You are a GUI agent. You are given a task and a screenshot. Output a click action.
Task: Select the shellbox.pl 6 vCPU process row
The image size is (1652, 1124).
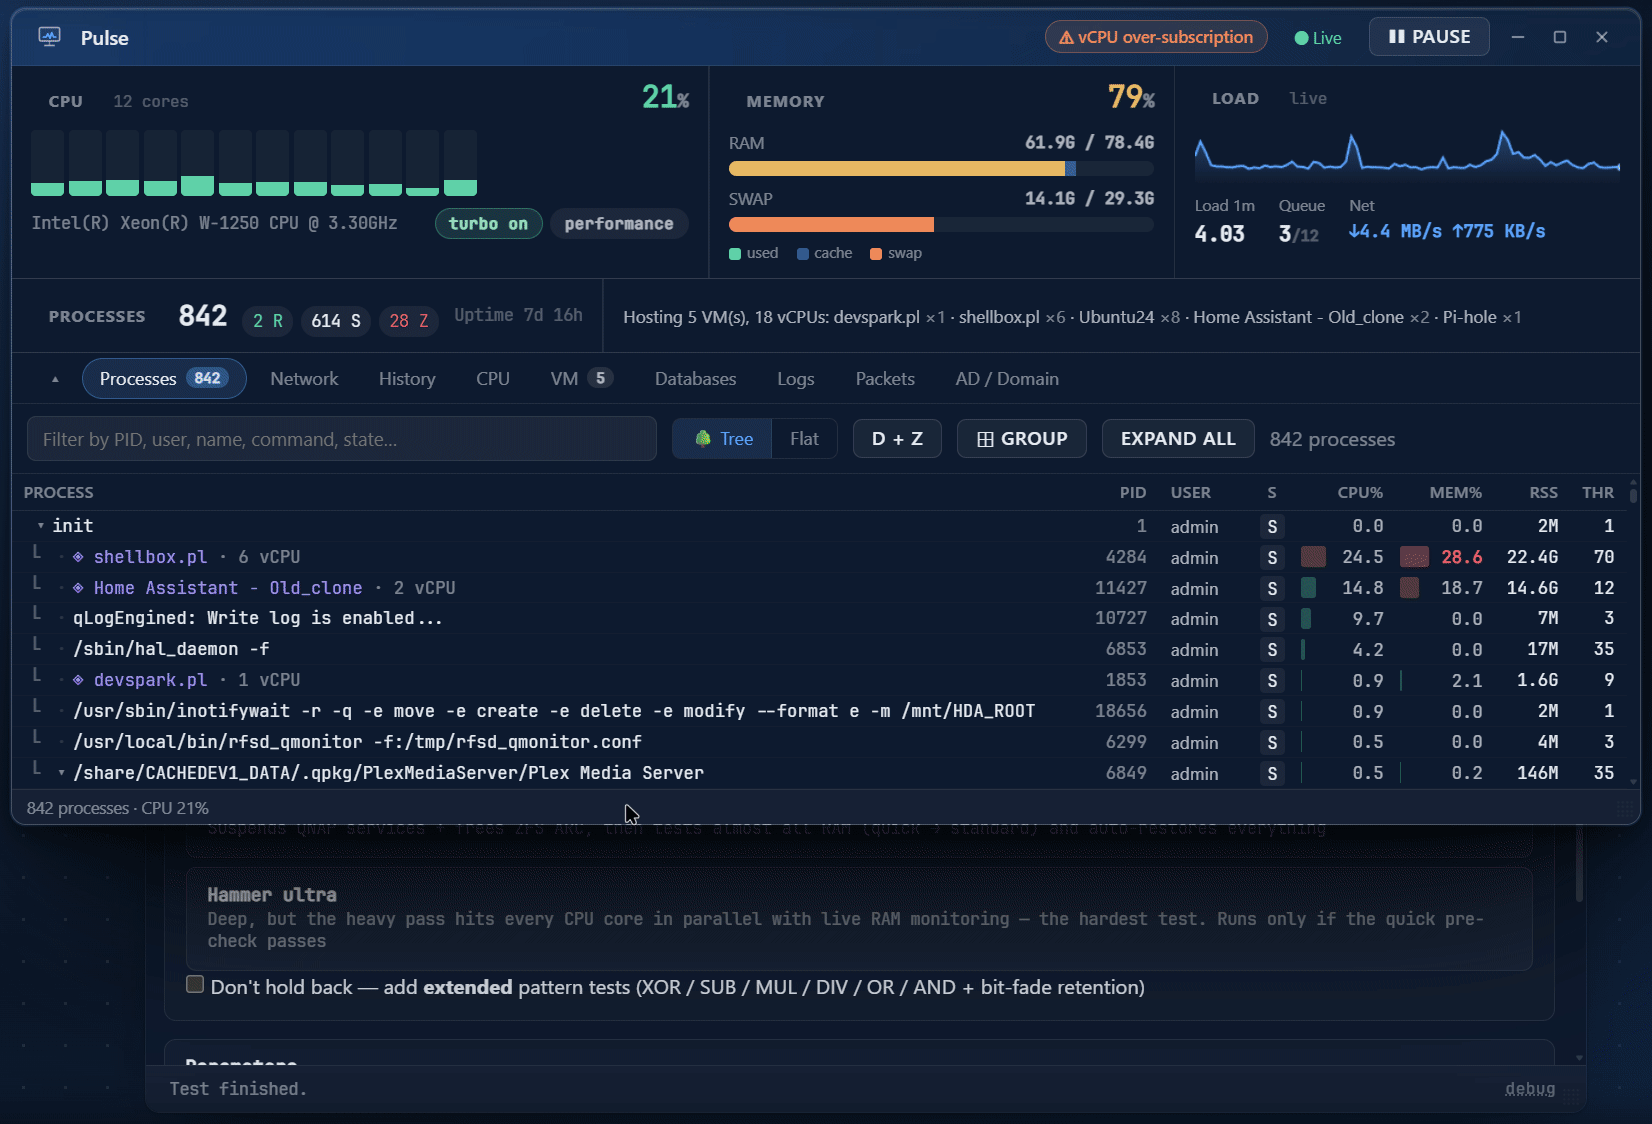tap(821, 557)
